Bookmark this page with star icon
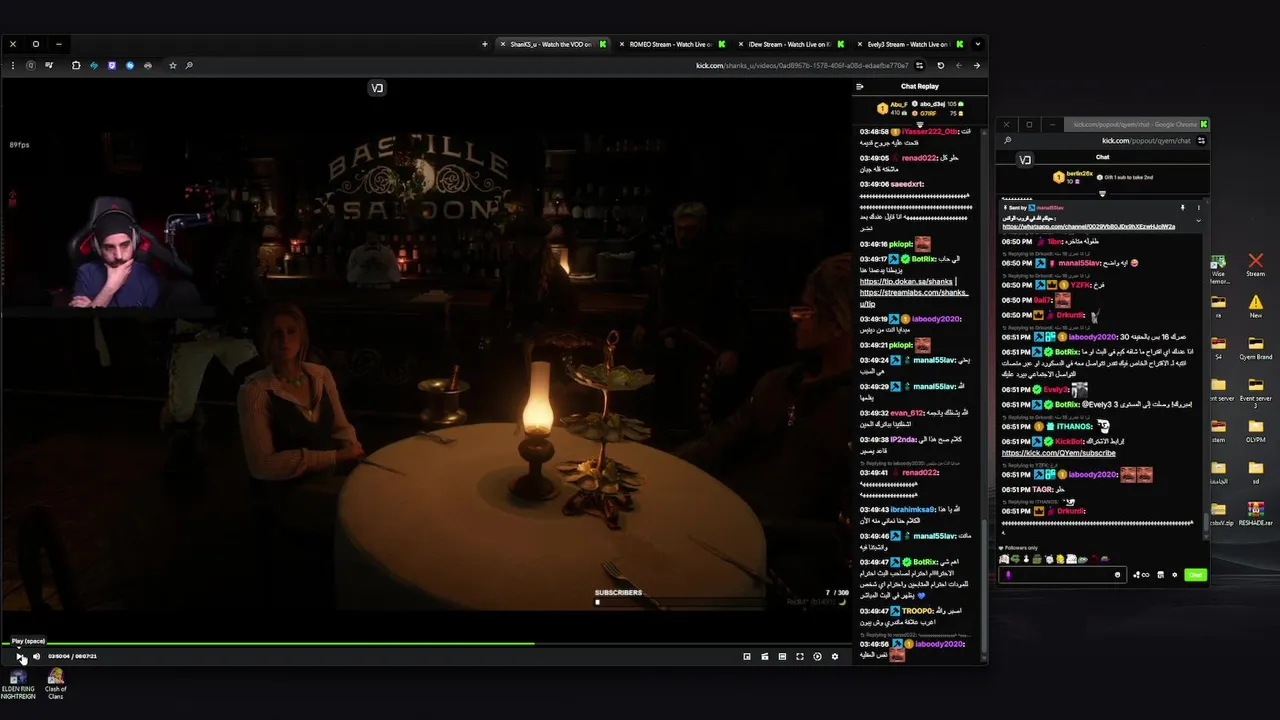Image resolution: width=1280 pixels, height=720 pixels. (x=172, y=66)
